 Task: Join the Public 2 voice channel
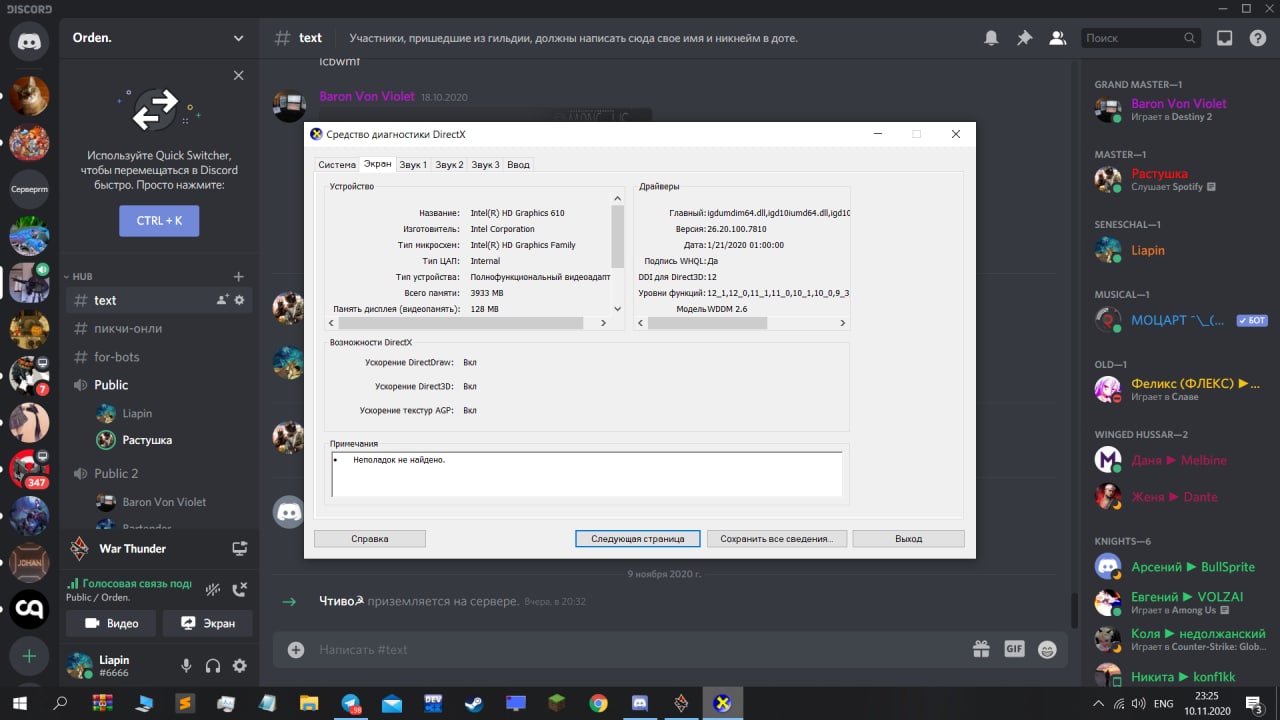click(x=158, y=473)
